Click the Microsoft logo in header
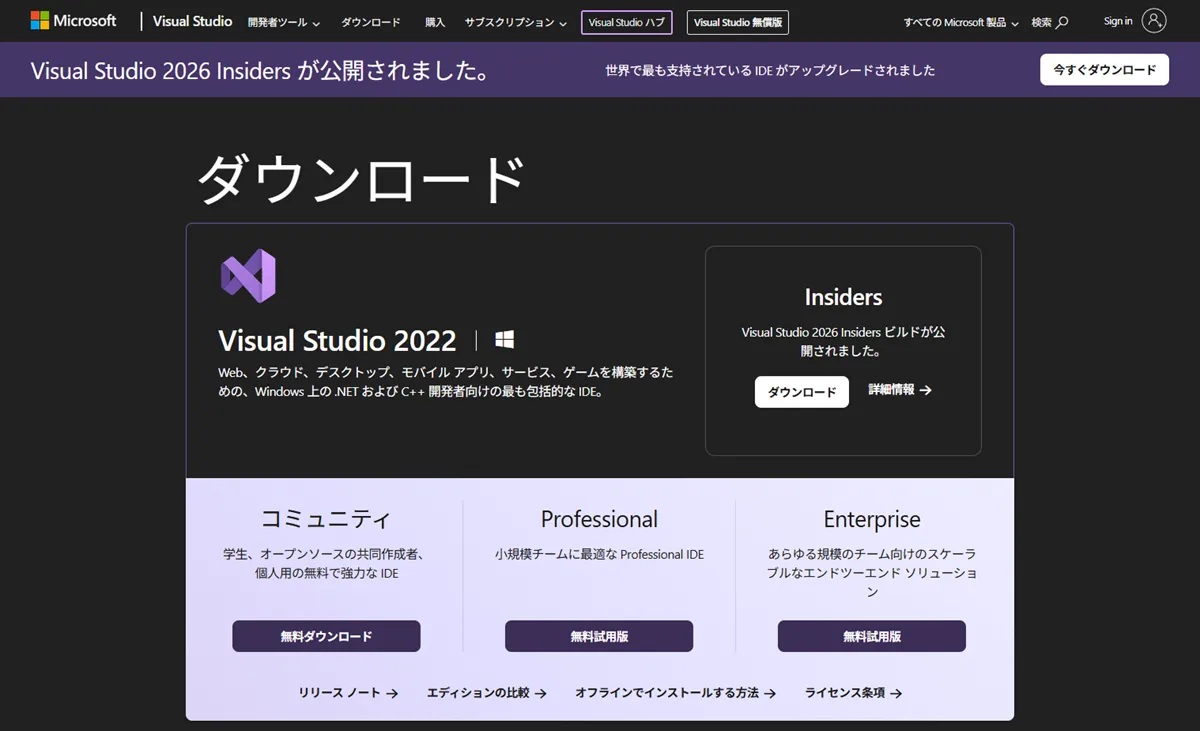The width and height of the screenshot is (1200, 731). 73,21
